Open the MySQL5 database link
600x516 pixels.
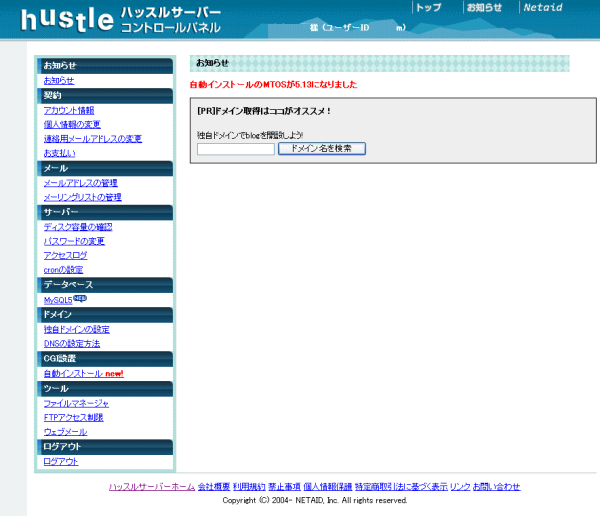click(x=58, y=300)
